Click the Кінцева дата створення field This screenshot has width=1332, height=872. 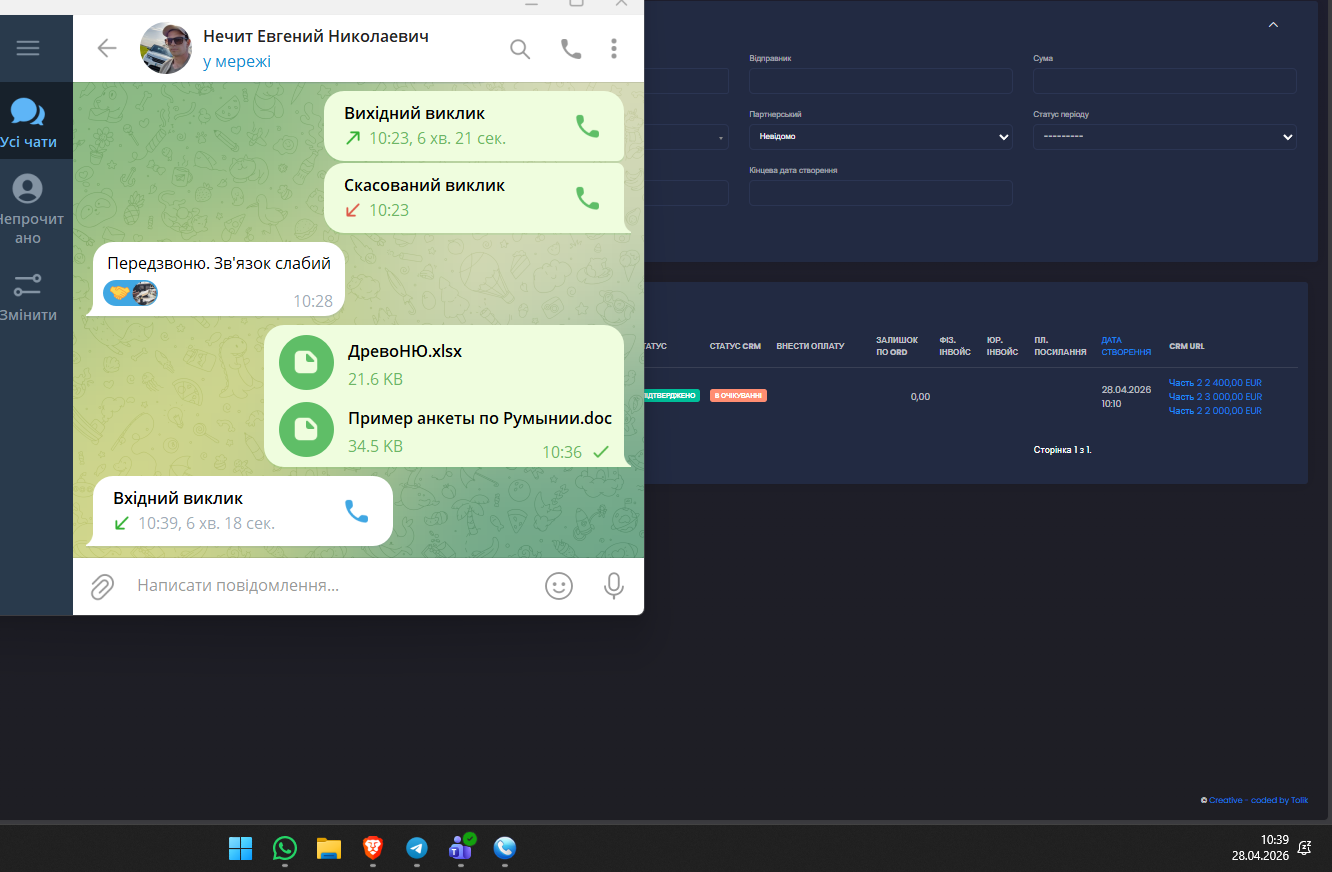[x=880, y=193]
